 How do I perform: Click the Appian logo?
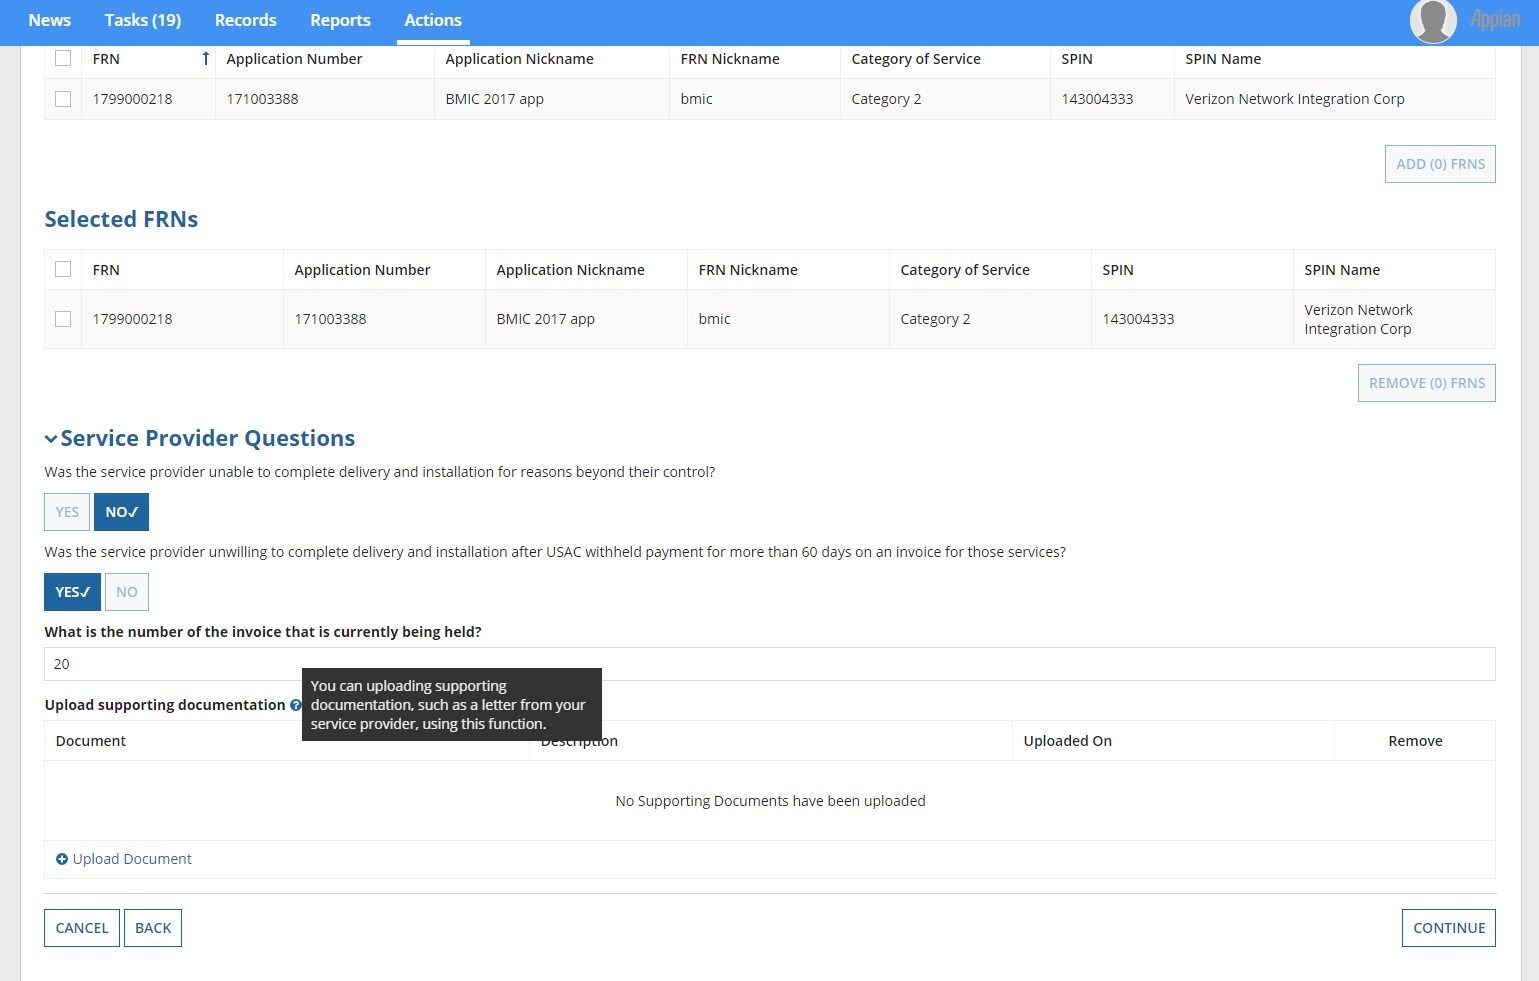[1494, 20]
